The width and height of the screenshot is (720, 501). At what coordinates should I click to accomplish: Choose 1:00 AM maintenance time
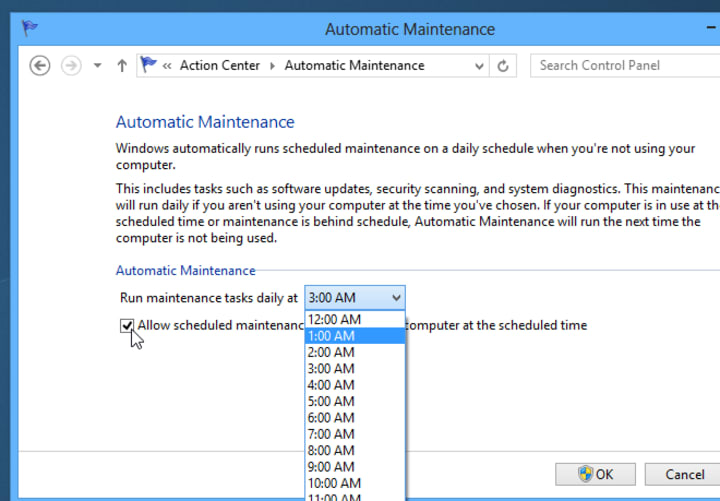point(354,336)
